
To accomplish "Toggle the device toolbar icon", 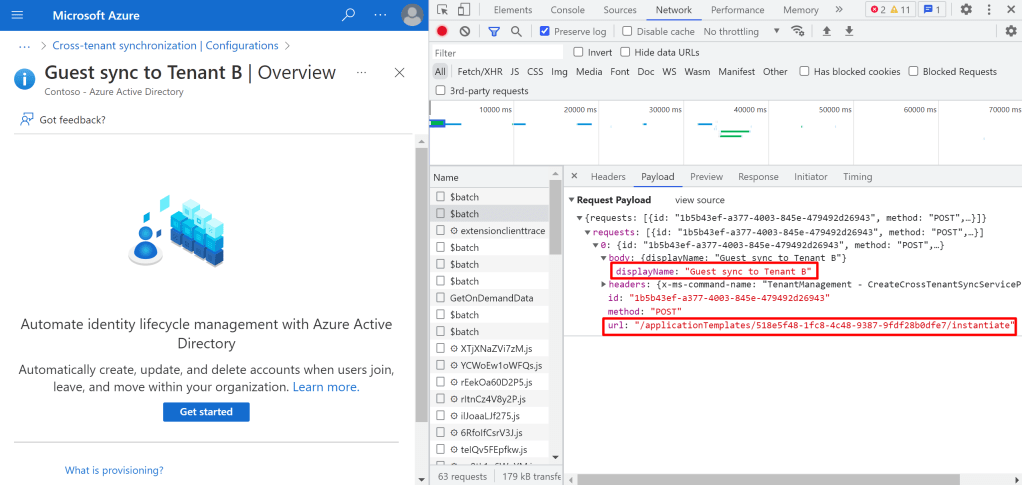I will tap(464, 10).
